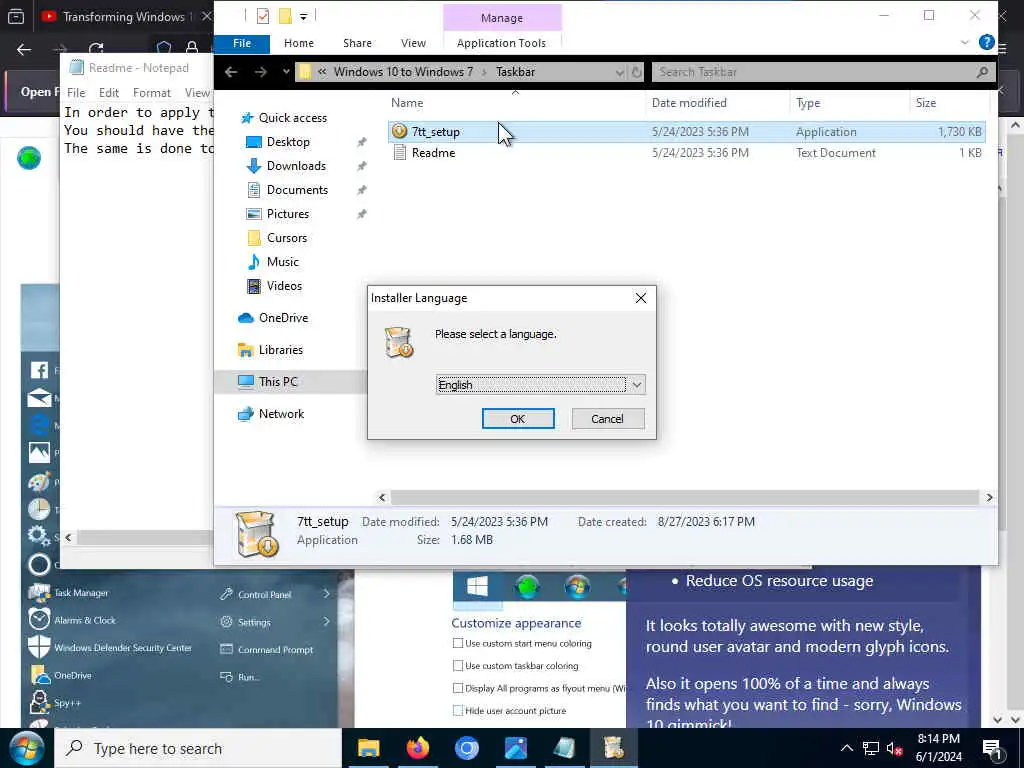1024x768 pixels.
Task: Open notification center icon
Action: (x=992, y=748)
